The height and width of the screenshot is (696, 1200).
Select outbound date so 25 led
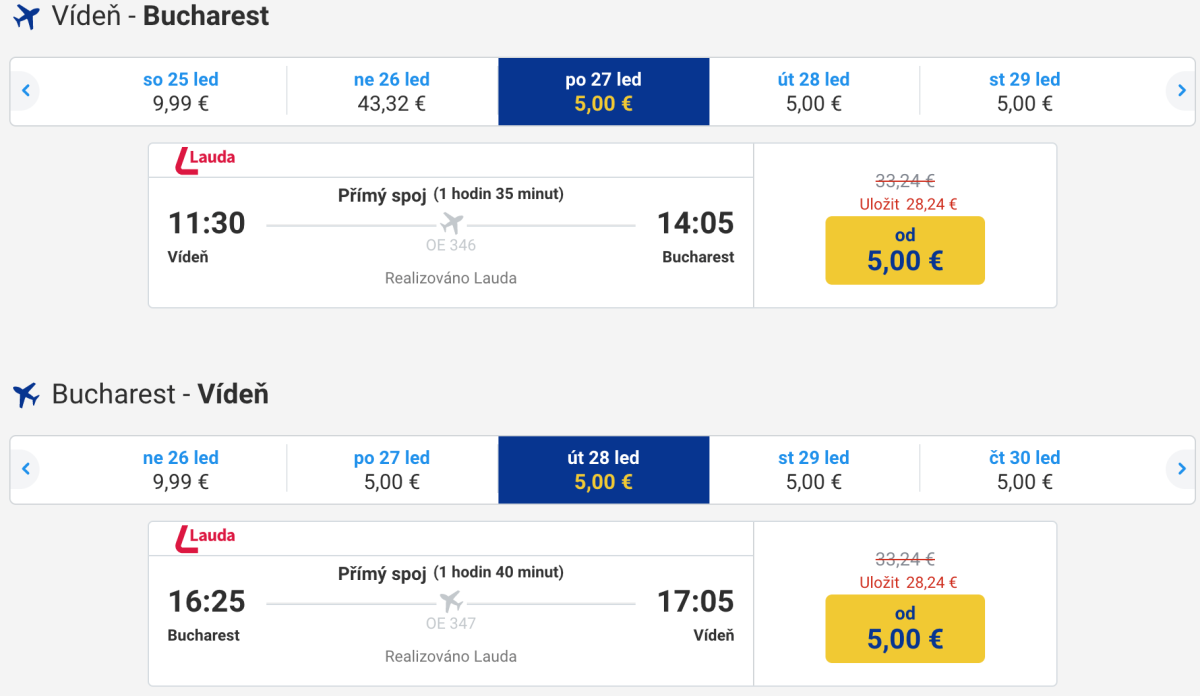pyautogui.click(x=181, y=91)
